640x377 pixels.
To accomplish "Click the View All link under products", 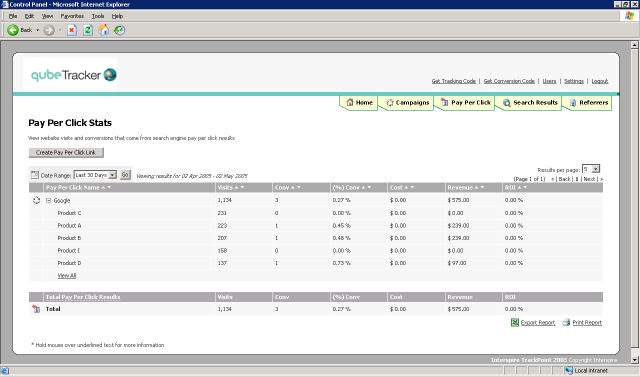I will click(67, 275).
